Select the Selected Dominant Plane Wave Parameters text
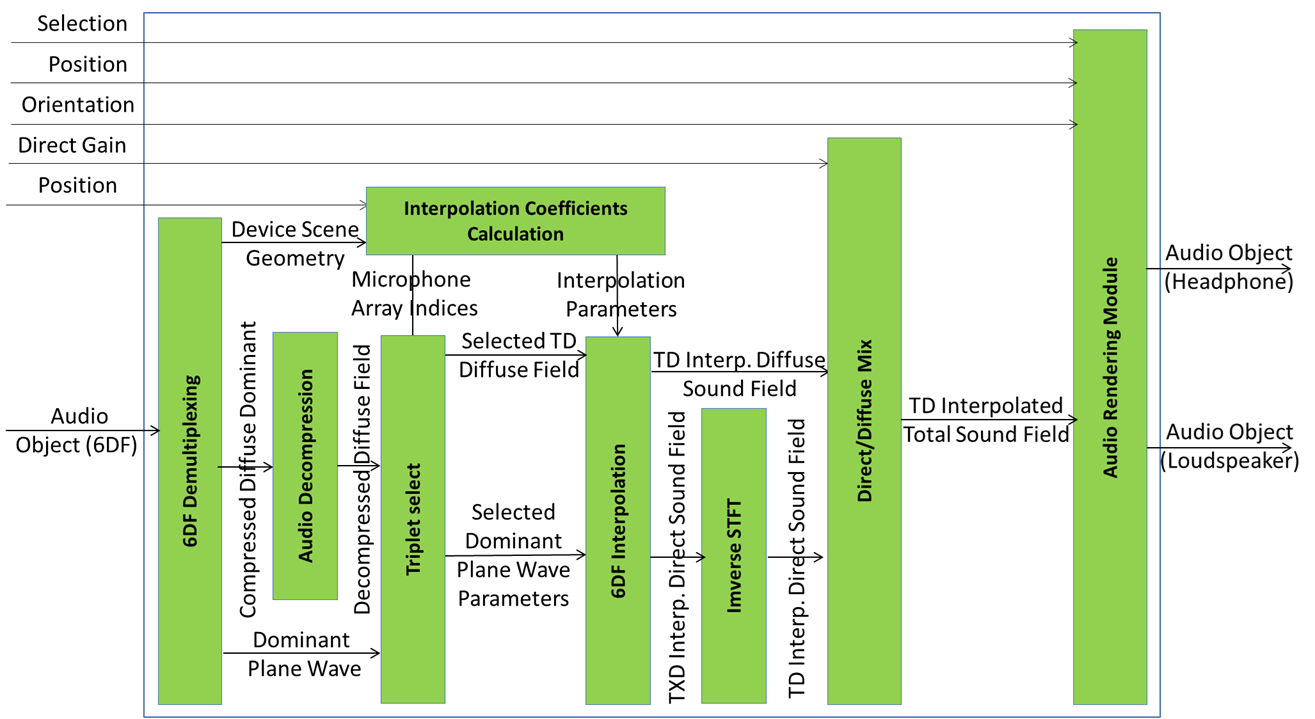 513,555
